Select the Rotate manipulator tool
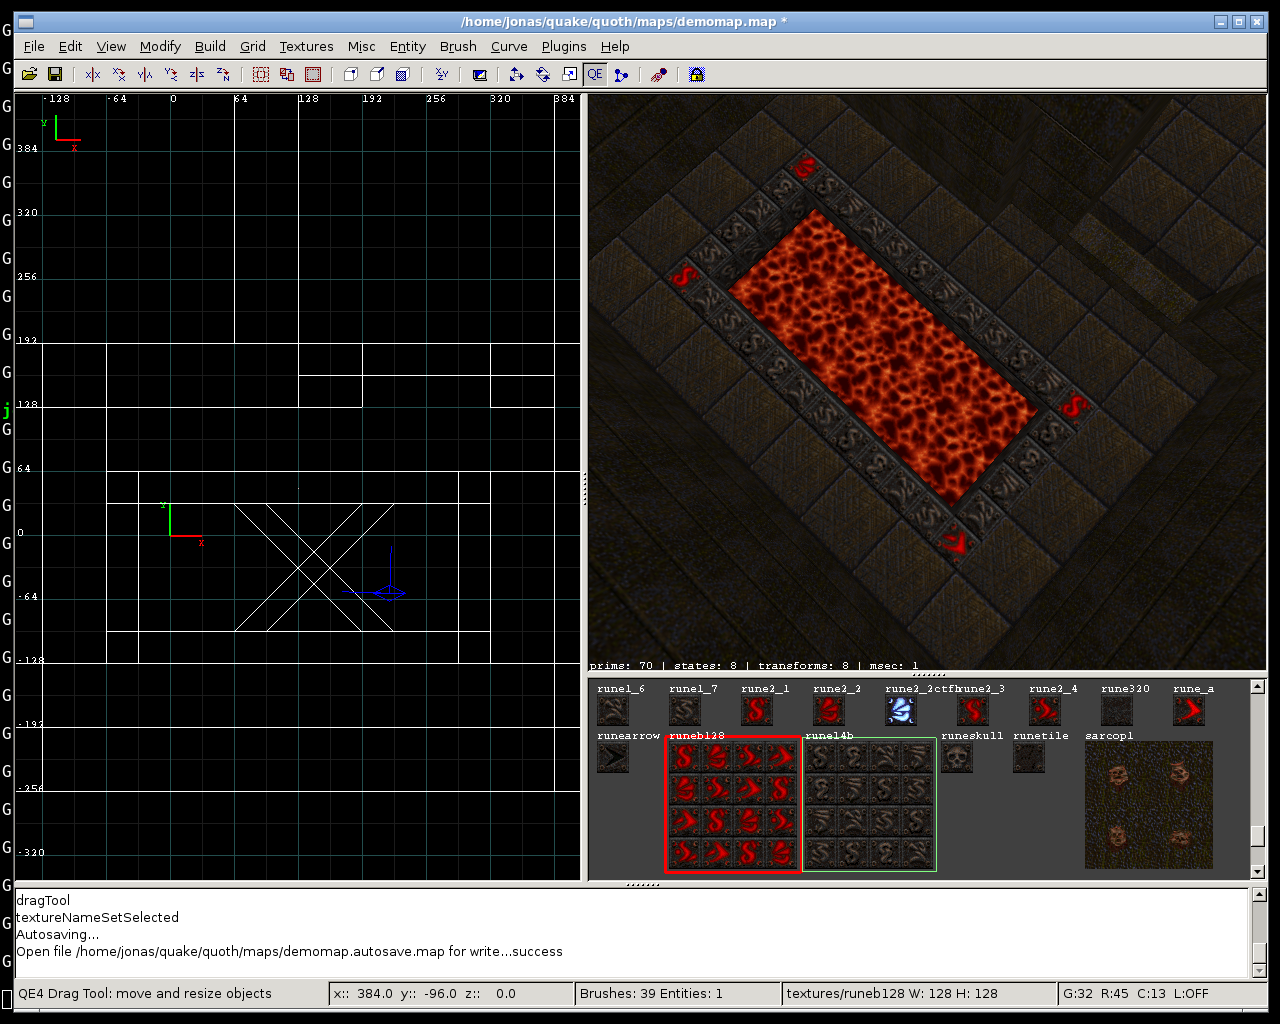 click(x=543, y=74)
